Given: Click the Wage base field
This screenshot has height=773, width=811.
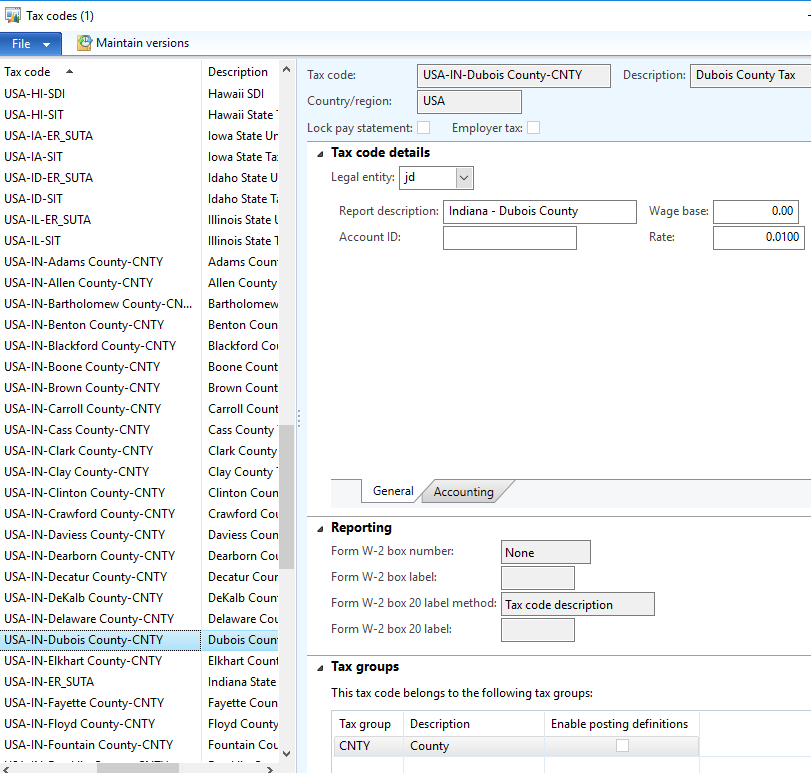Looking at the screenshot, I should [x=756, y=211].
